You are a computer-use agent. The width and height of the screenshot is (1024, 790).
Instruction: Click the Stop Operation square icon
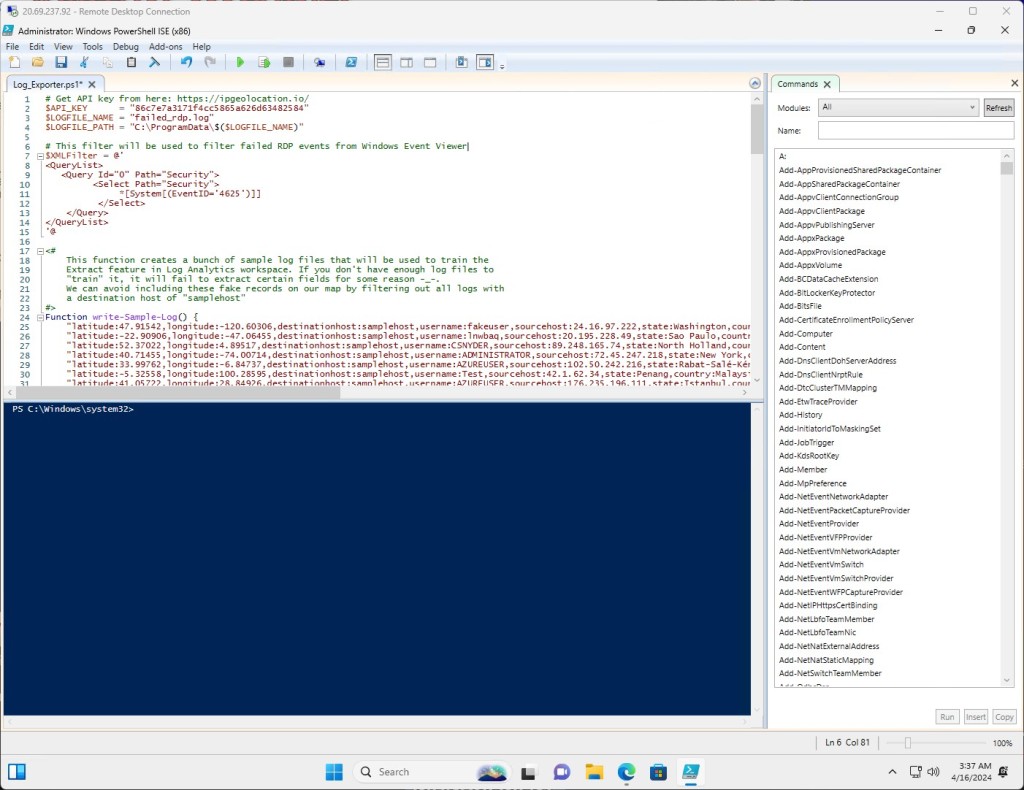(x=288, y=62)
